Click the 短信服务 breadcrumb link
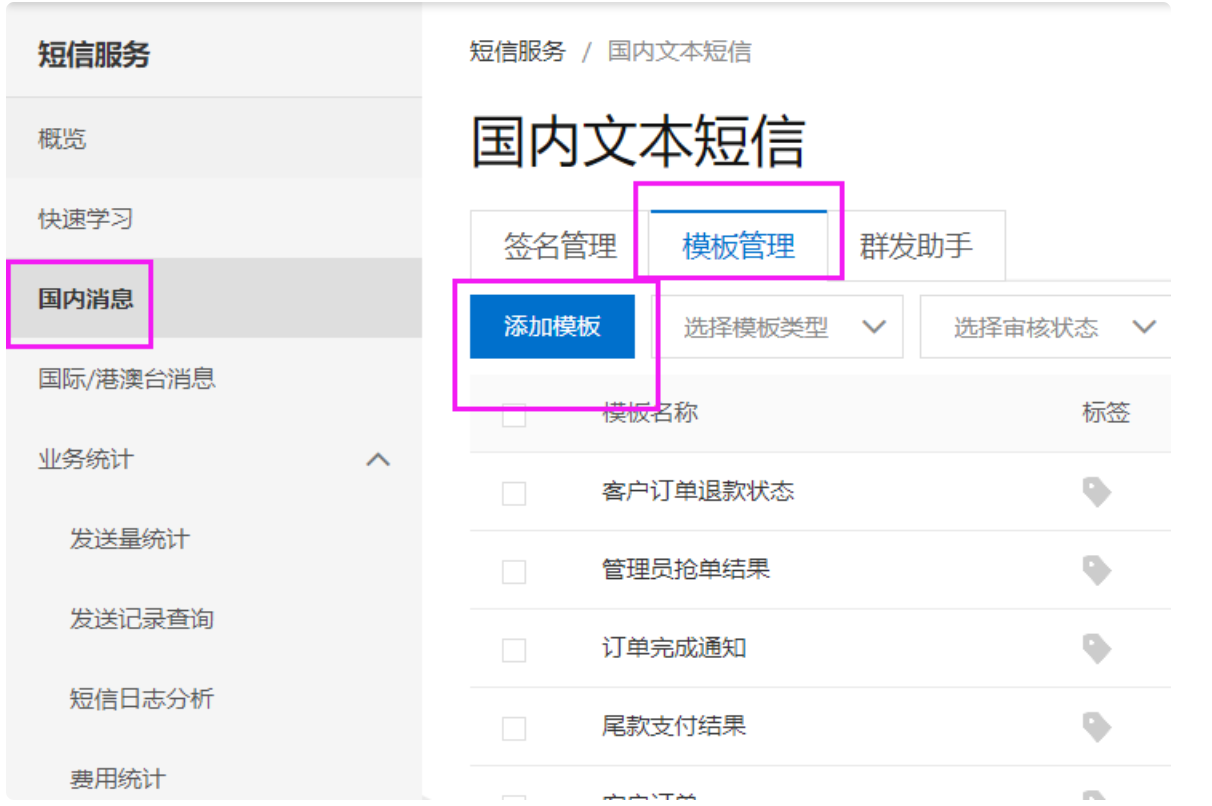Screen dimensions: 1212x806 [518, 52]
